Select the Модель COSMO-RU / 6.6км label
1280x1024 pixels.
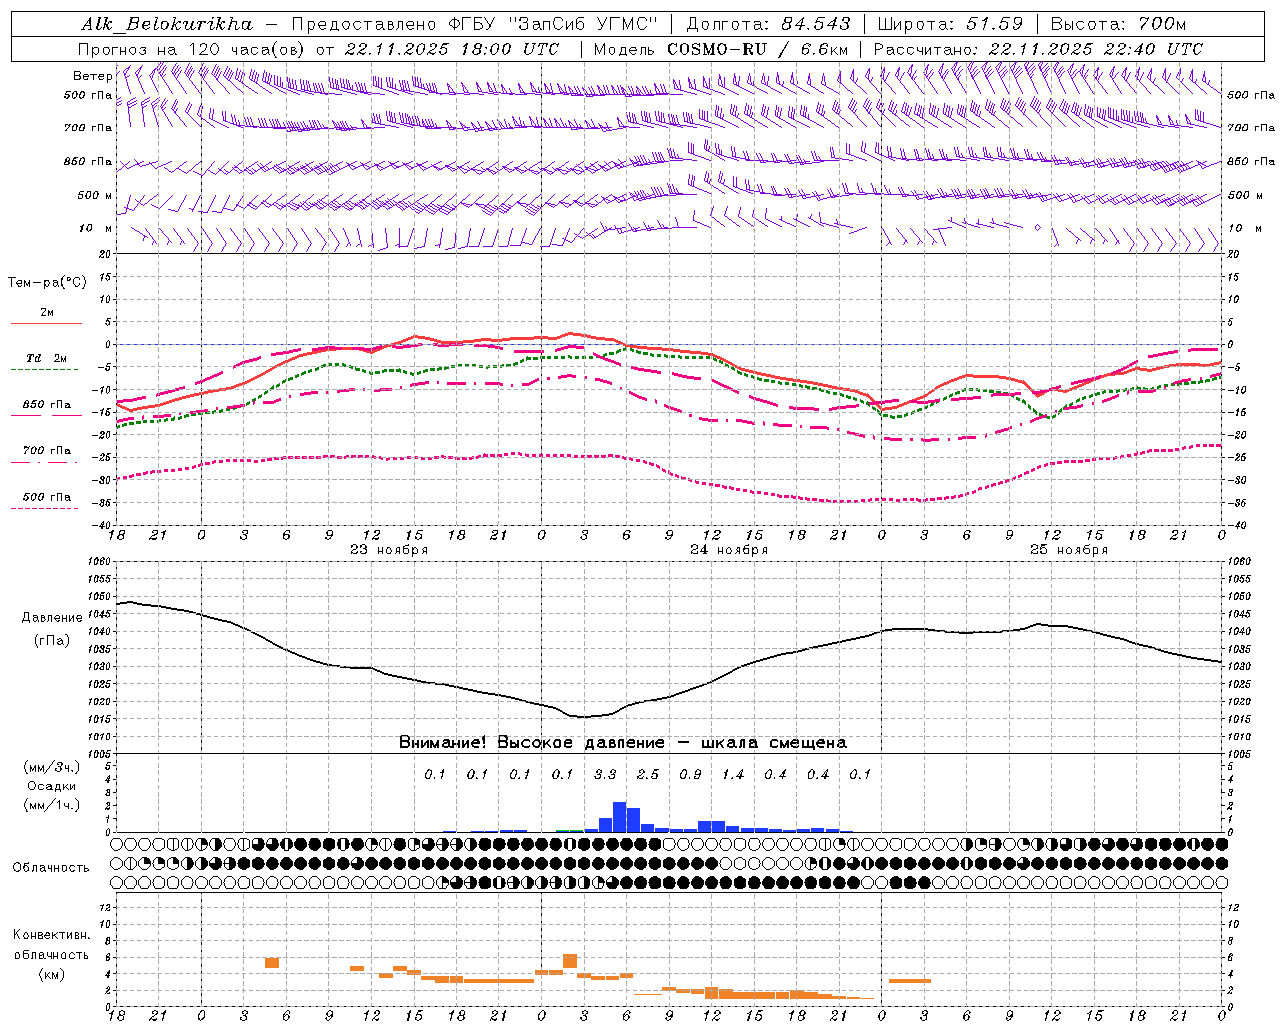coord(720,49)
